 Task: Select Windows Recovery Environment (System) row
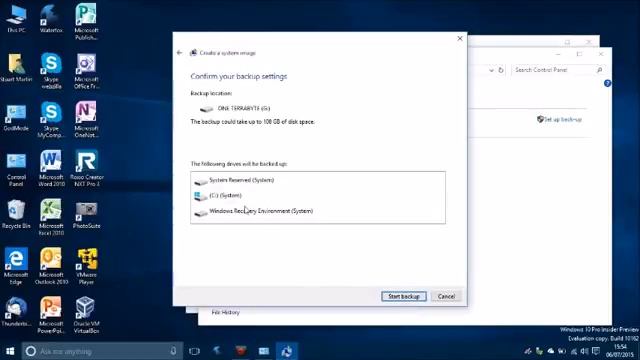(x=318, y=211)
